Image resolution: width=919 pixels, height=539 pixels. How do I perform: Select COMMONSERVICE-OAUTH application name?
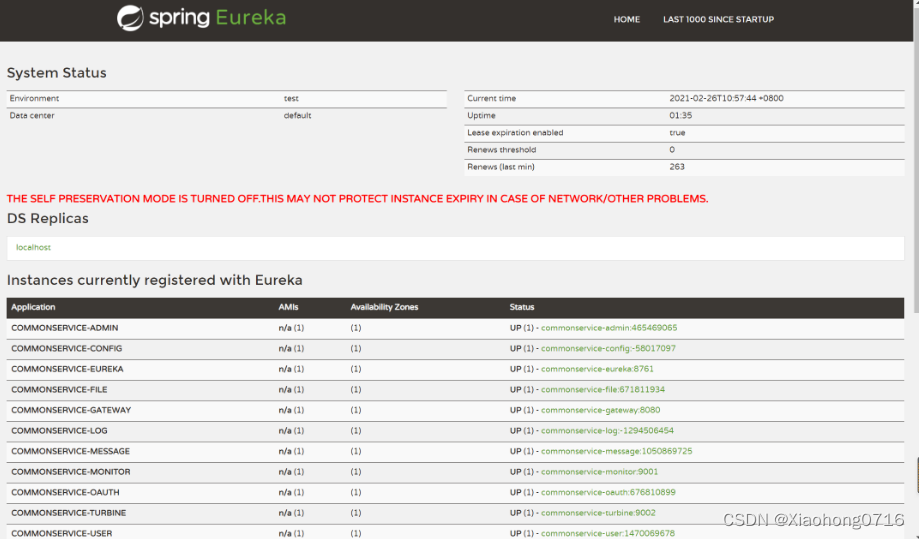click(65, 492)
